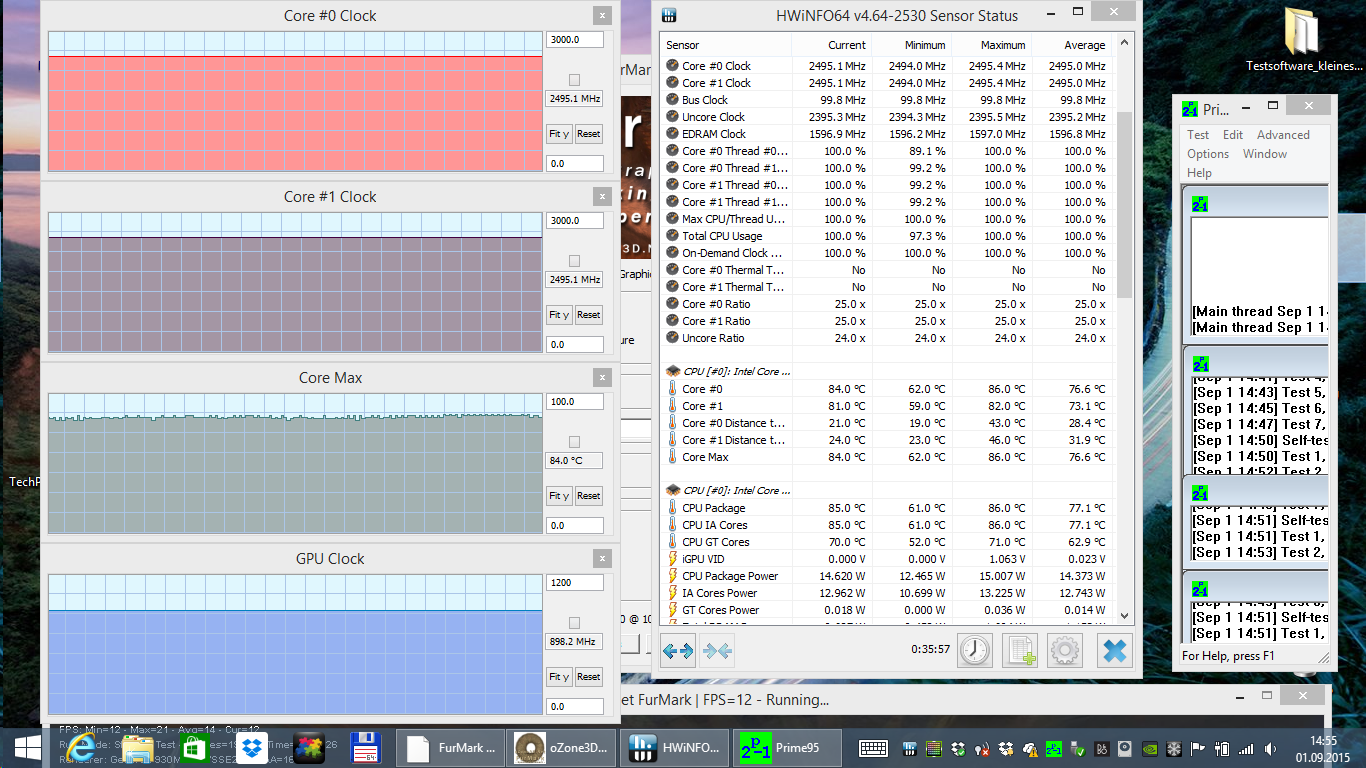Click Fit y in Core #0 Clock graph
The height and width of the screenshot is (768, 1366).
tap(559, 134)
